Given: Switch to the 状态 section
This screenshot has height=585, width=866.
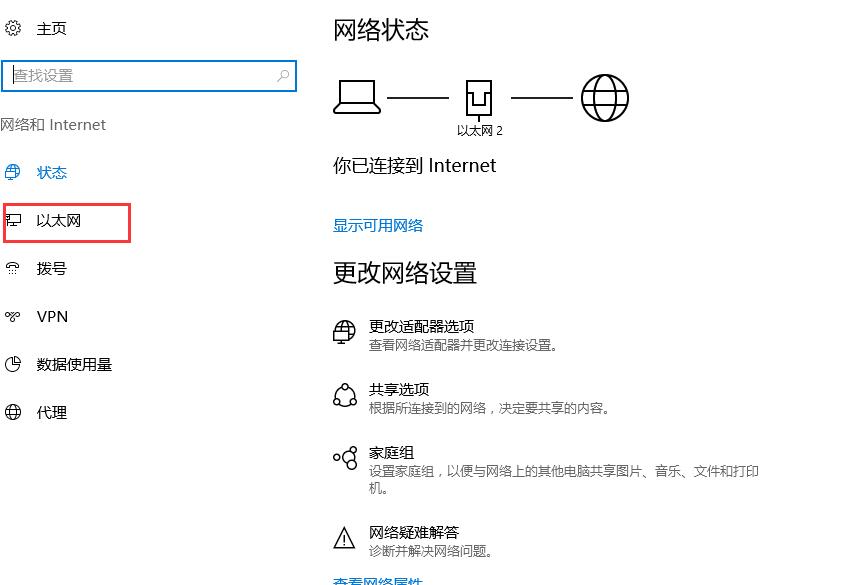Looking at the screenshot, I should point(52,172).
